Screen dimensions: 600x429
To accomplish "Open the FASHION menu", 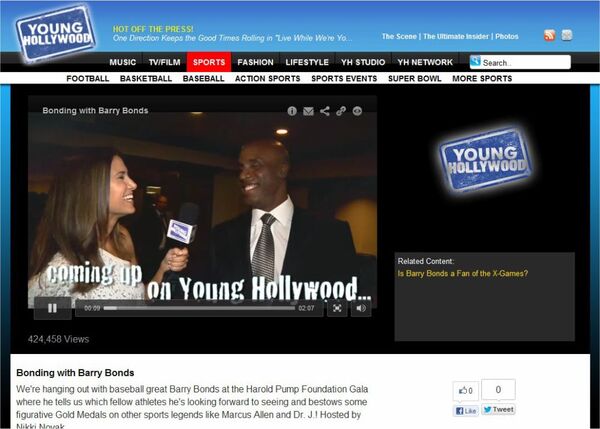I will (255, 62).
